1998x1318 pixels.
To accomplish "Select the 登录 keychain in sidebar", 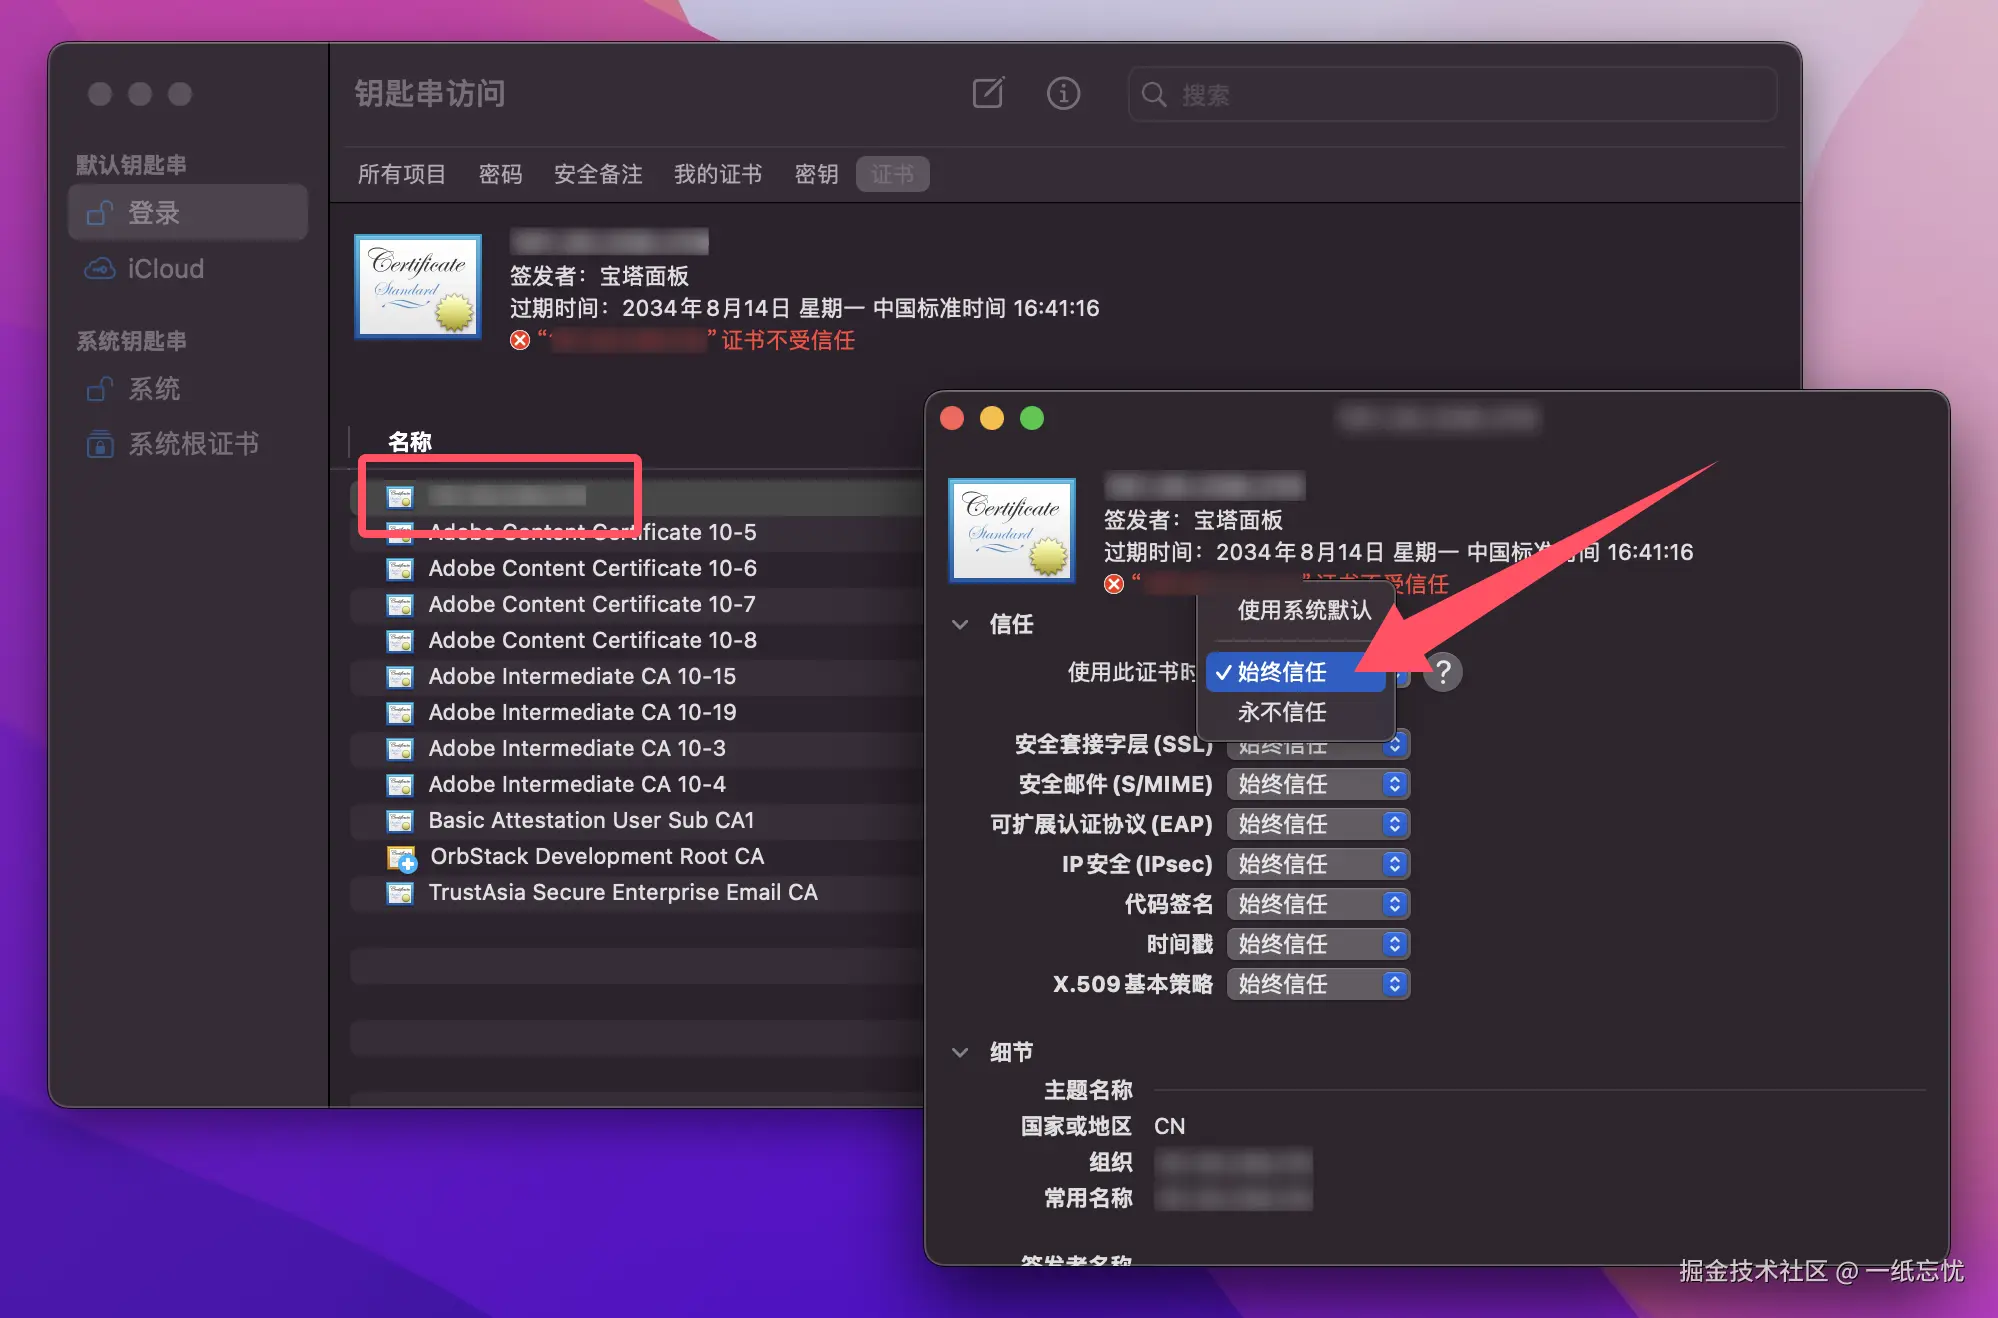I will (154, 213).
